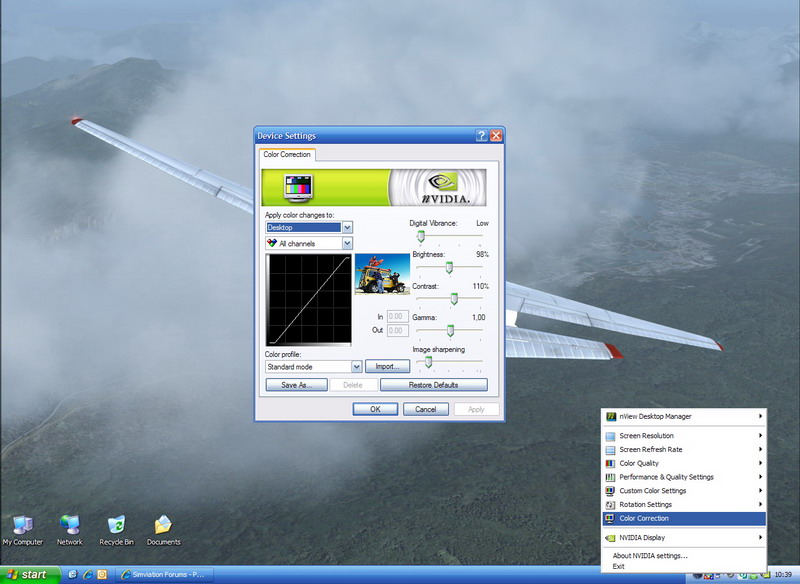Open the Standard mode color profile dropdown

(356, 367)
